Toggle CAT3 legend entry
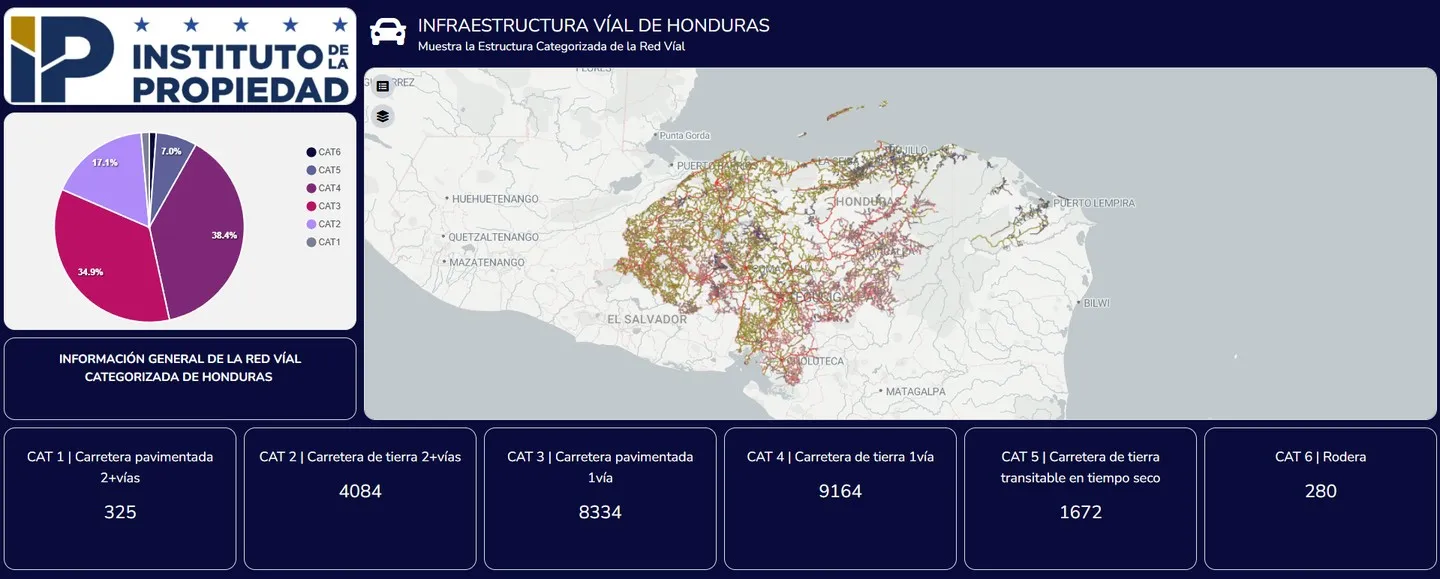This screenshot has height=579, width=1440. 324,206
